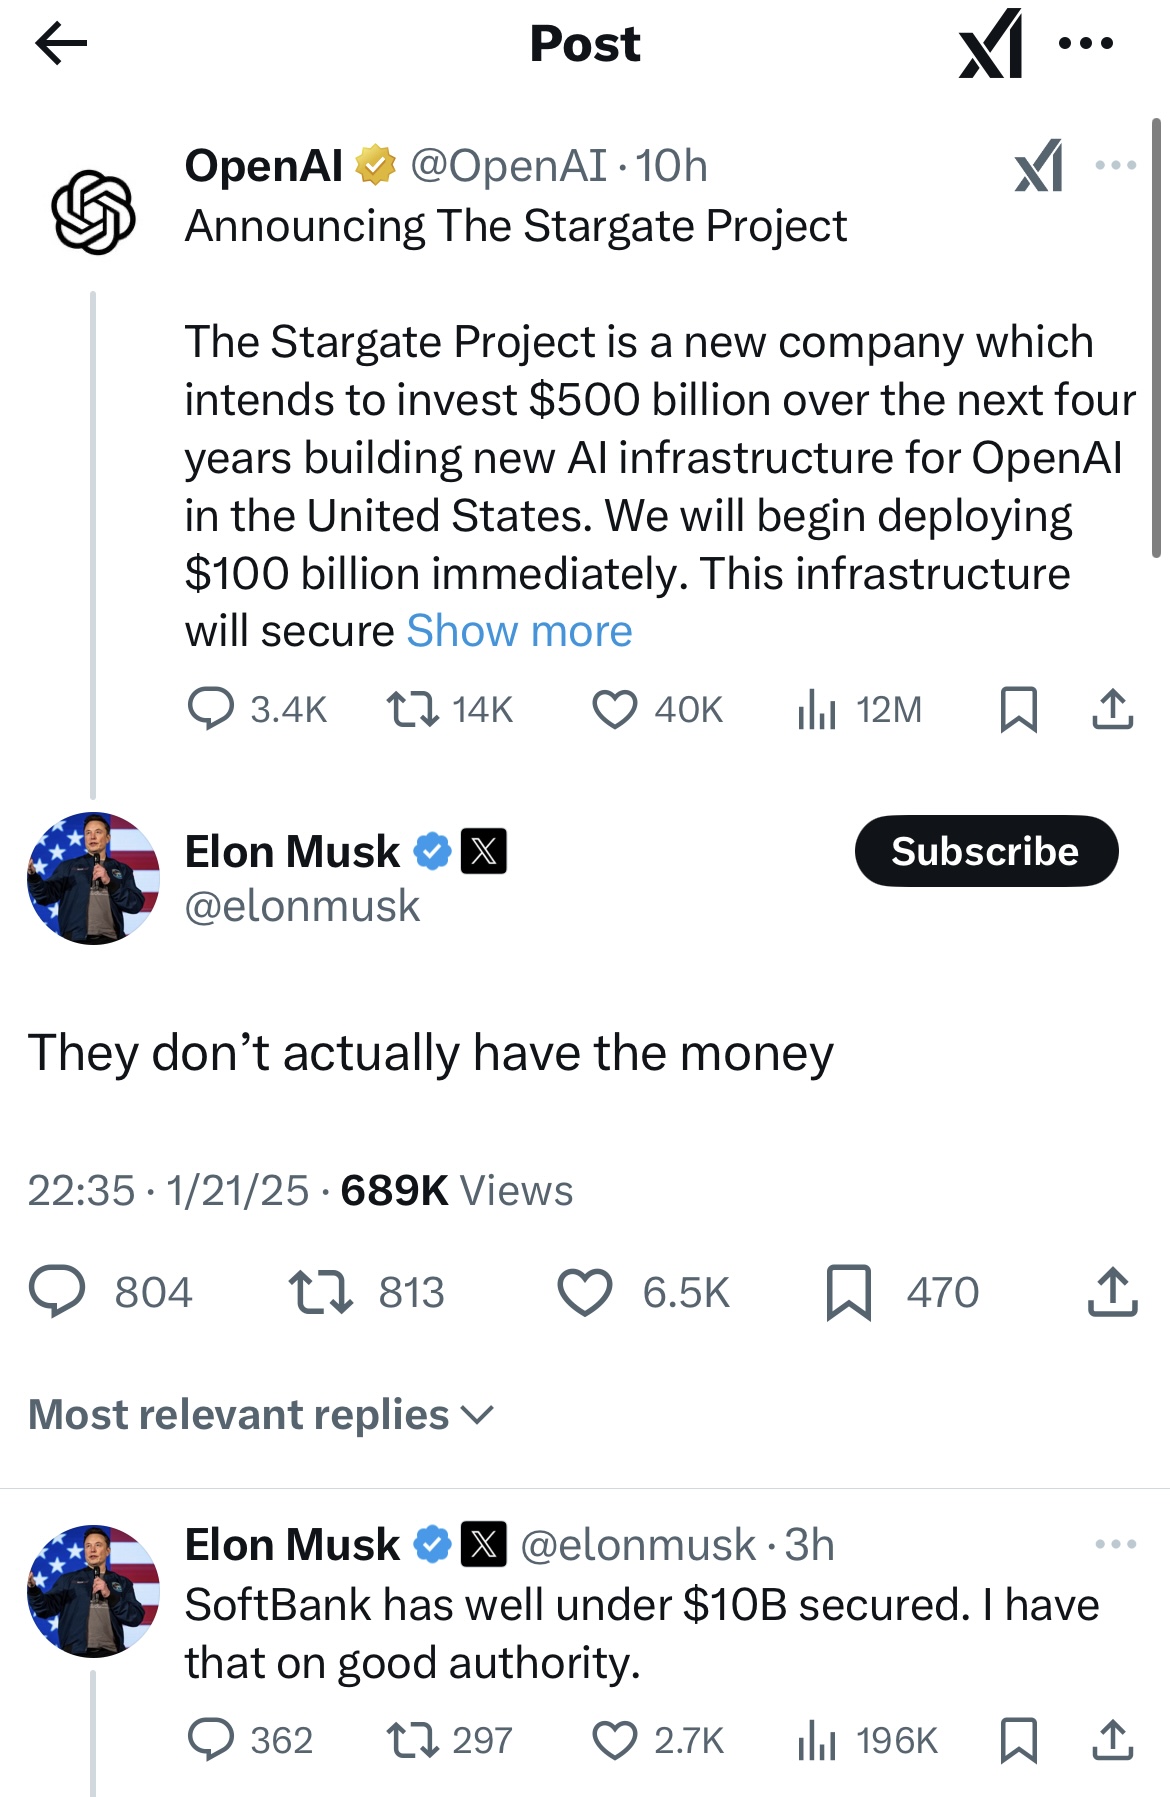Expand the Most relevant replies sort dropdown
Image resolution: width=1170 pixels, height=1797 pixels.
click(x=261, y=1415)
